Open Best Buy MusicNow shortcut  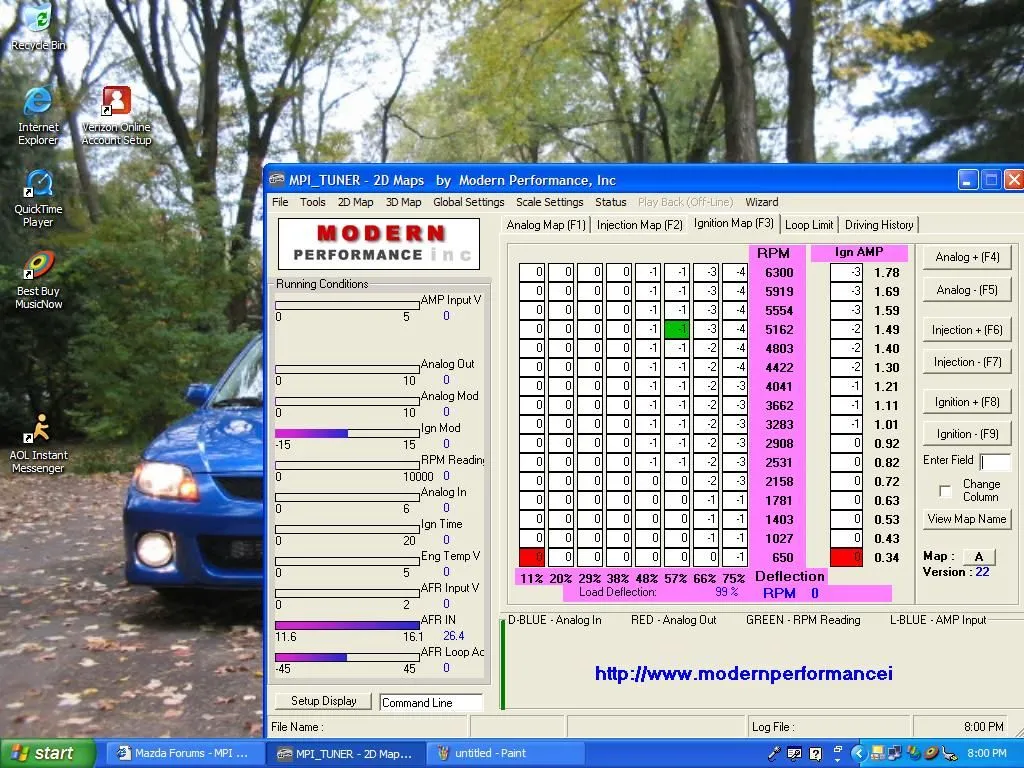39,268
